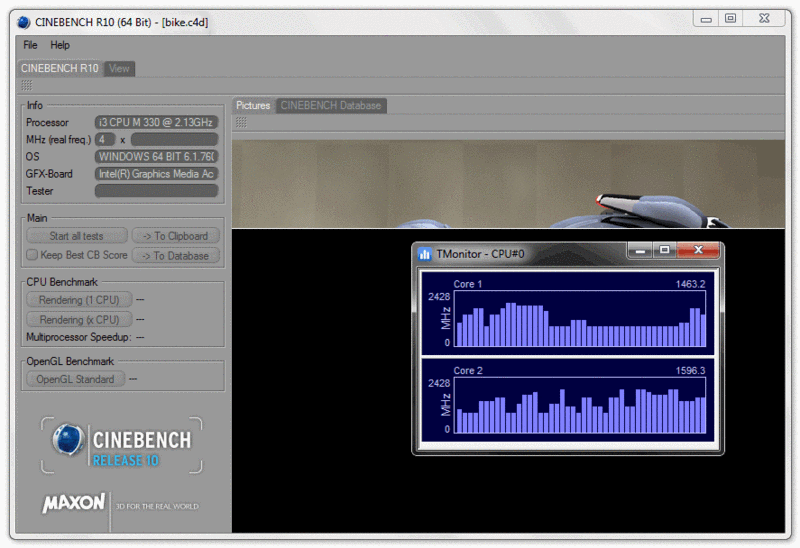Image resolution: width=800 pixels, height=548 pixels.
Task: Click the Core 1 value 1463.2
Action: pos(690,284)
